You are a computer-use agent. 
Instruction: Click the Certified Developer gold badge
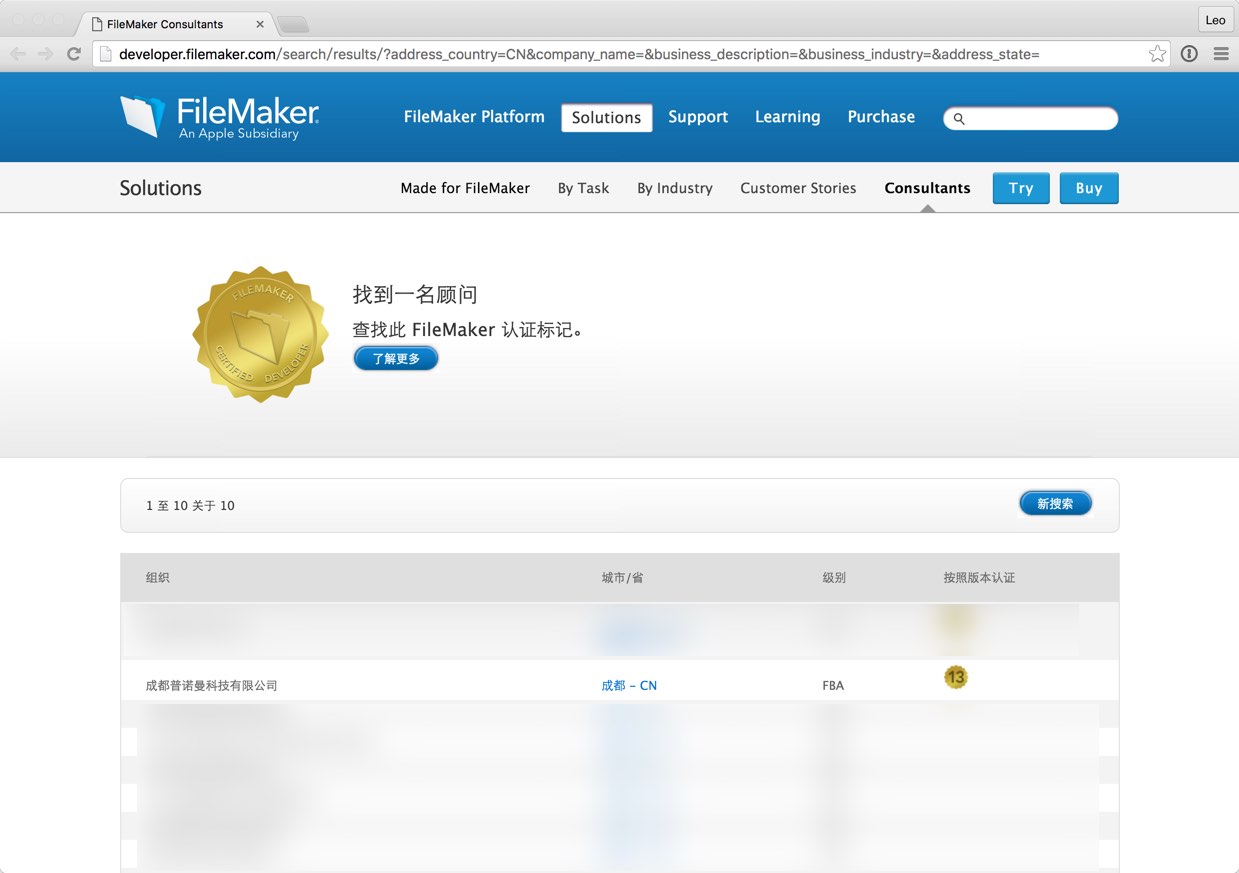pos(261,334)
